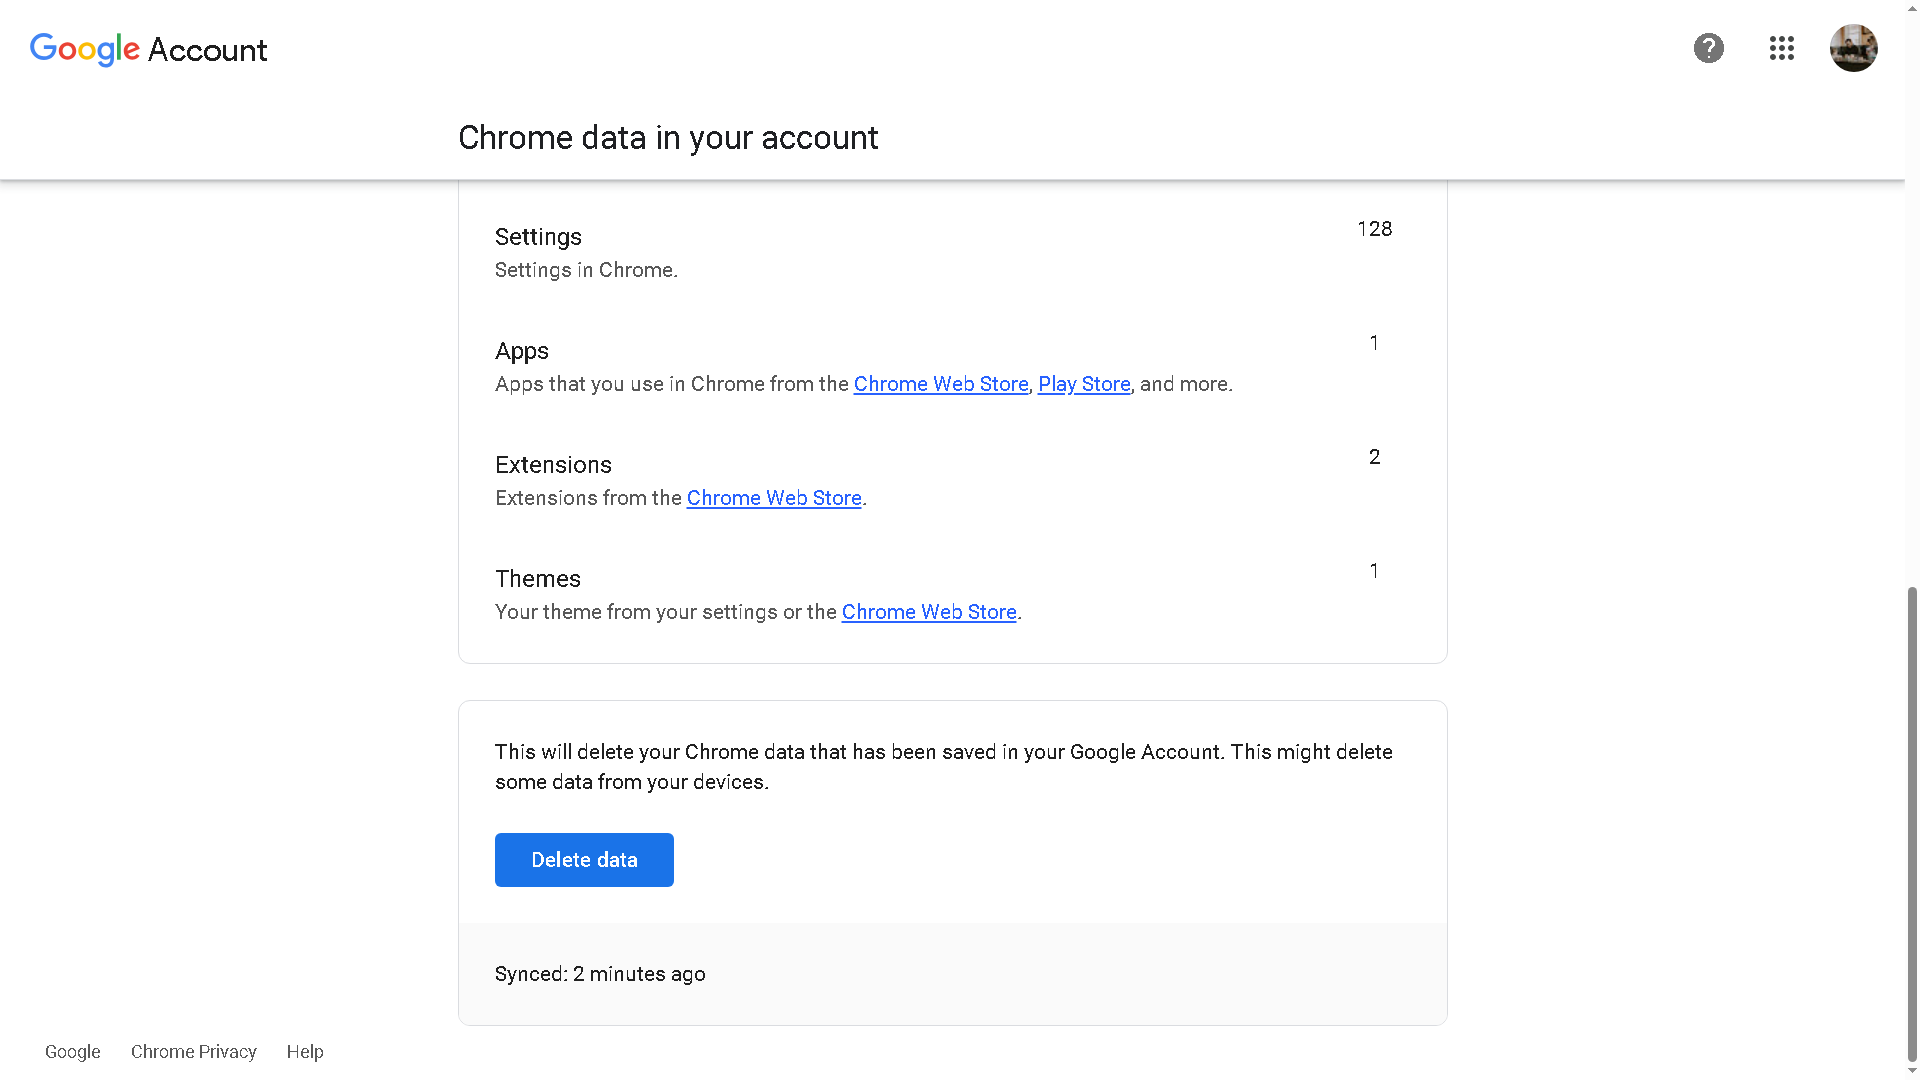
Task: Open Chrome Web Store link in Apps row
Action: coord(940,384)
